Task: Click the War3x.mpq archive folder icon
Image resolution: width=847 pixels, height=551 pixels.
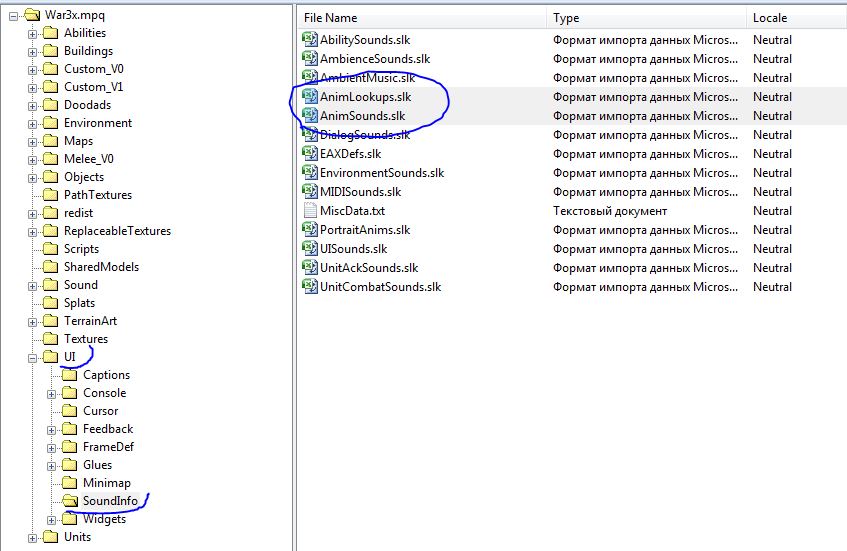Action: (x=32, y=15)
